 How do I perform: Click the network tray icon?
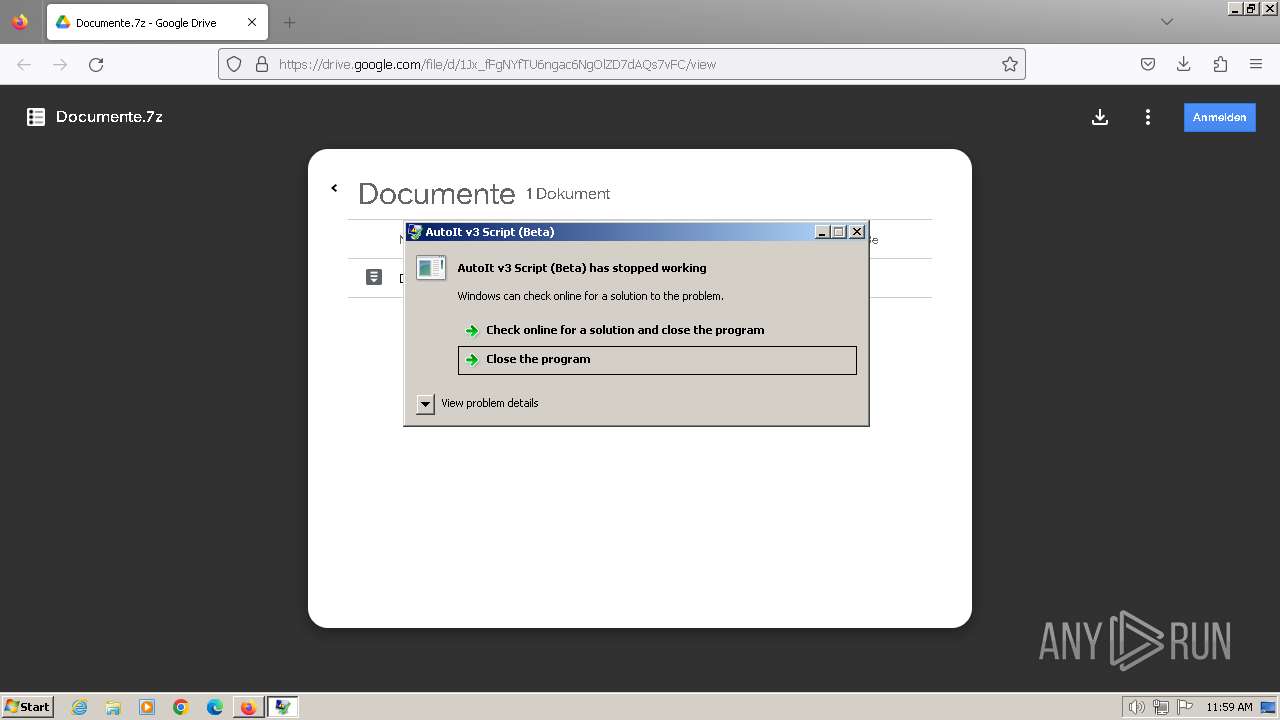coord(1161,707)
